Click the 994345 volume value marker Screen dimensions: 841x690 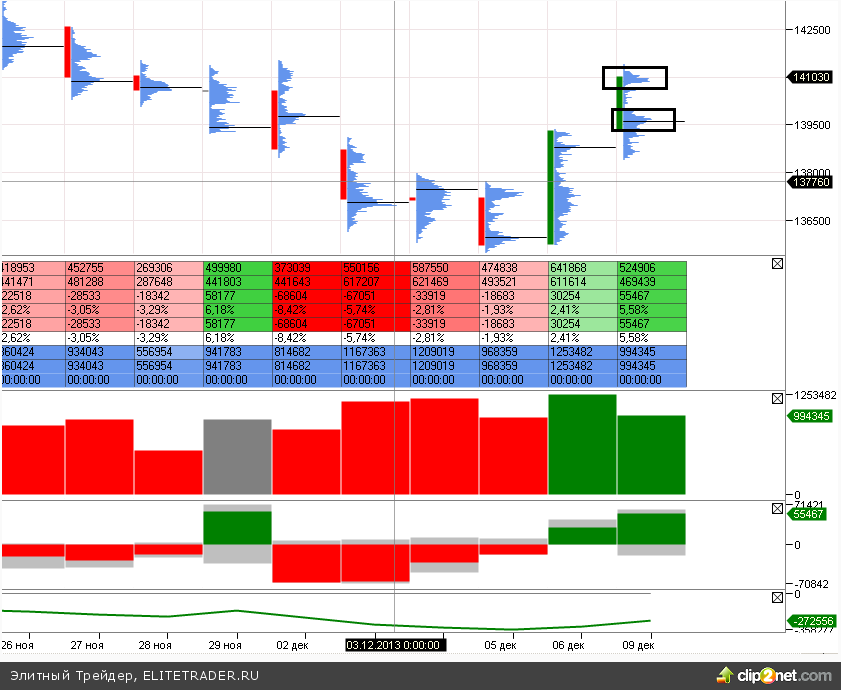click(810, 416)
